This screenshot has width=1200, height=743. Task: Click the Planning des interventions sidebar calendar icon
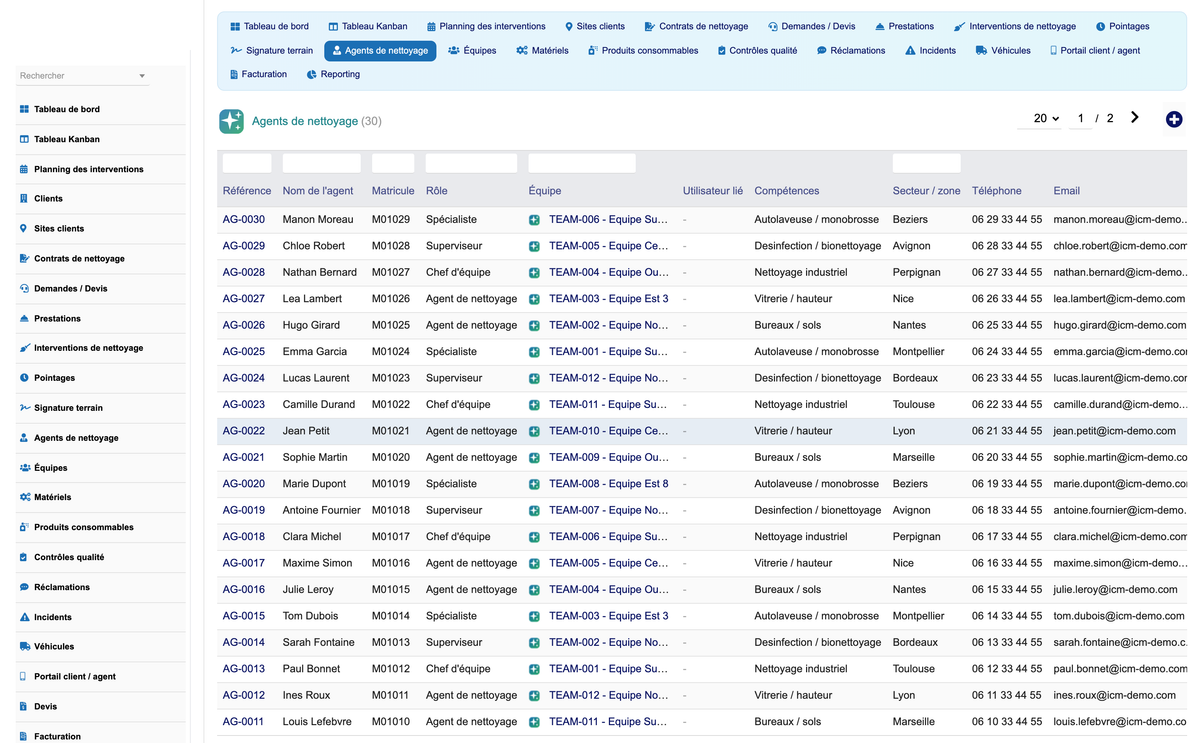[x=24, y=169]
